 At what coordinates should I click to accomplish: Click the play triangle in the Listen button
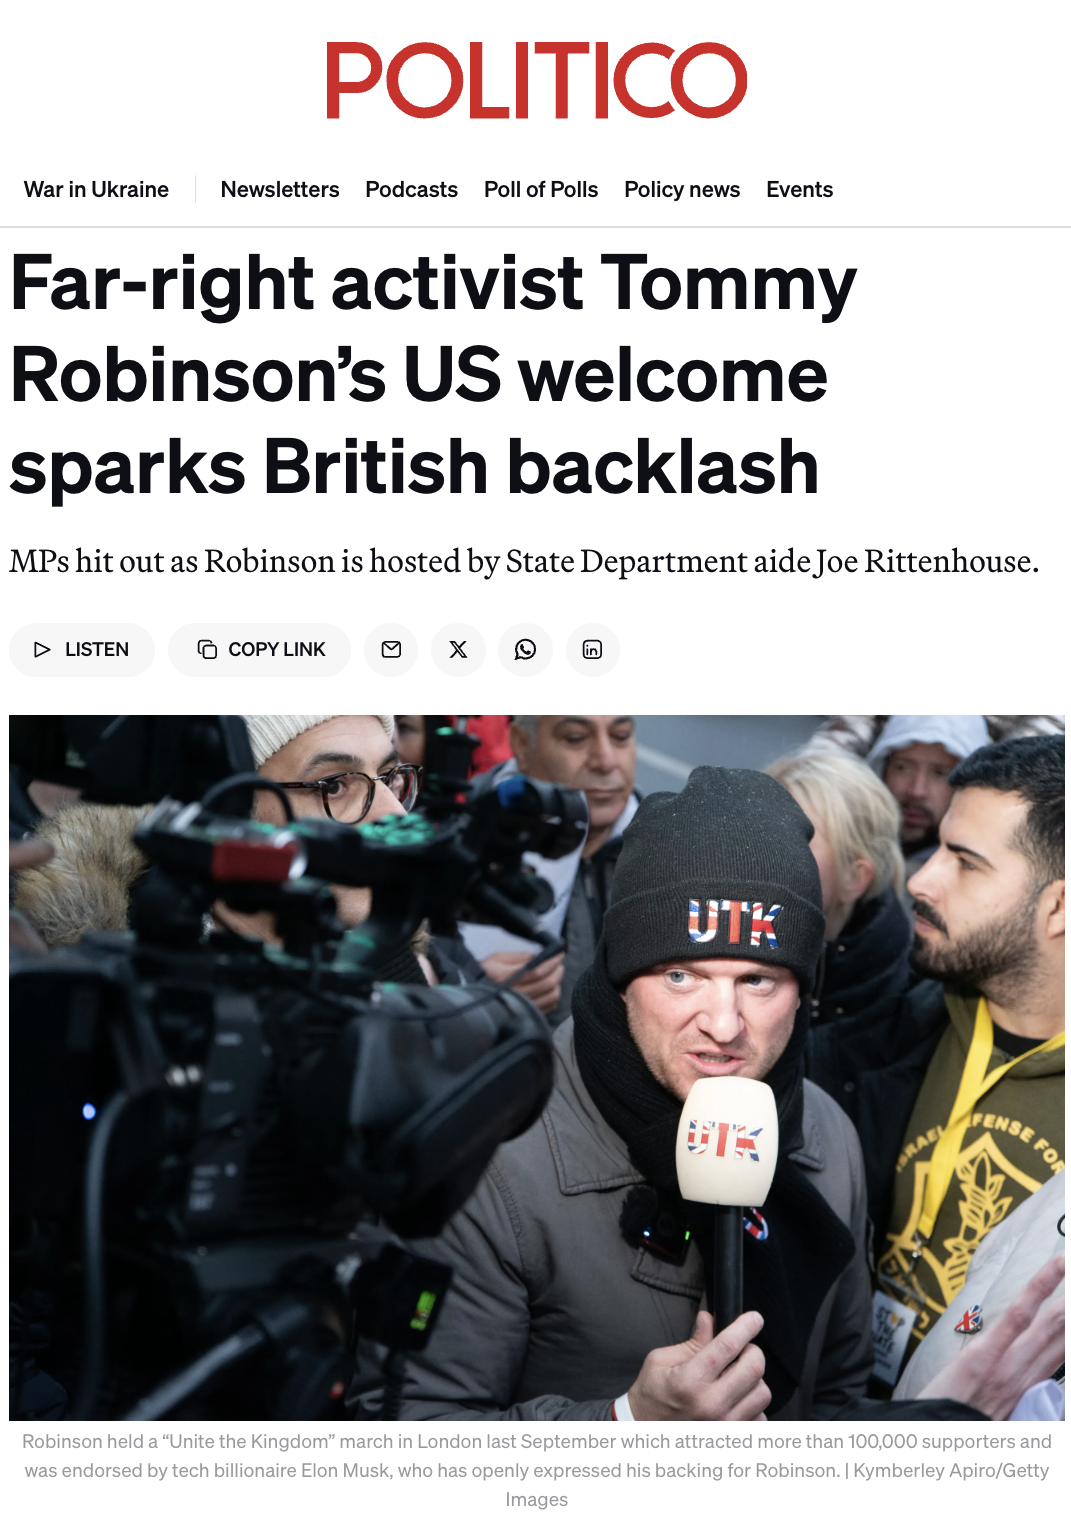[x=42, y=650]
